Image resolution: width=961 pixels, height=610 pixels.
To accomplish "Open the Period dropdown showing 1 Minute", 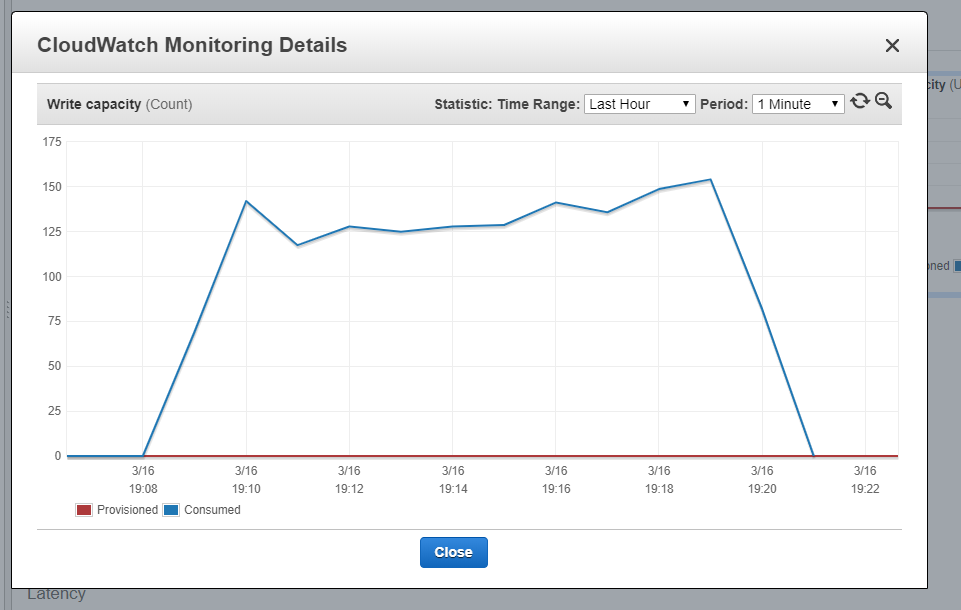I will tap(798, 104).
